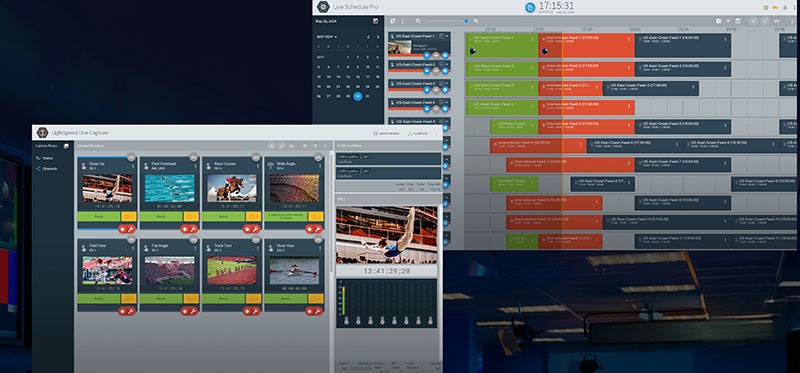Click red record button on Pool Overhead card
This screenshot has height=373, width=800.
[x=185, y=229]
